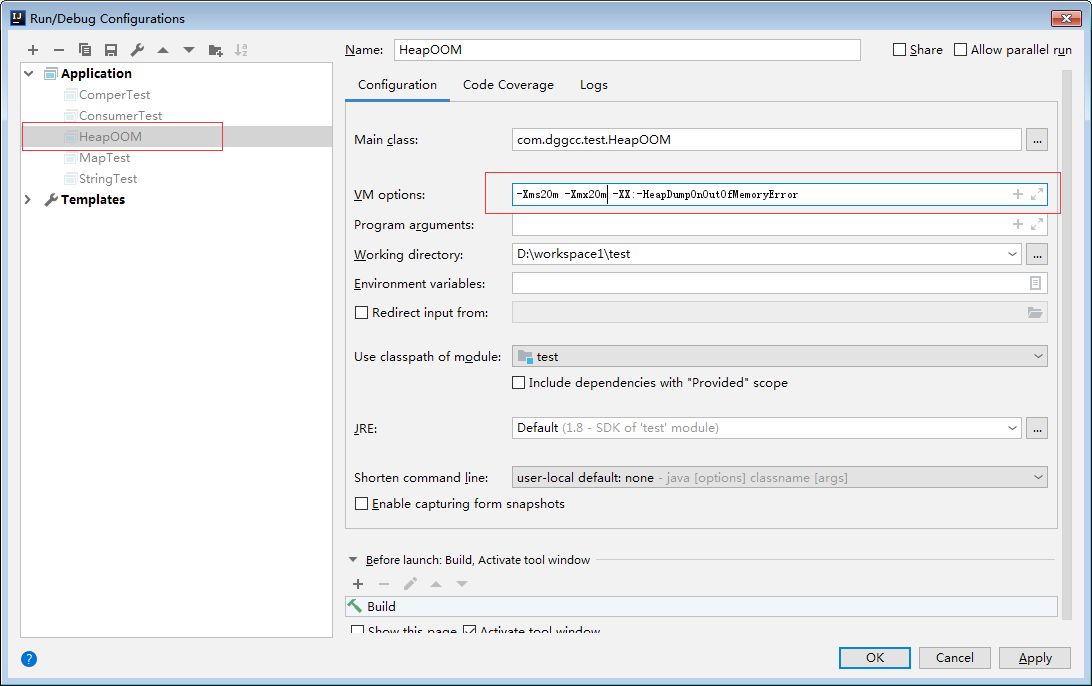Toggle Allow parallel run checkbox
Screen dimensions: 1092x686
(x=960, y=50)
